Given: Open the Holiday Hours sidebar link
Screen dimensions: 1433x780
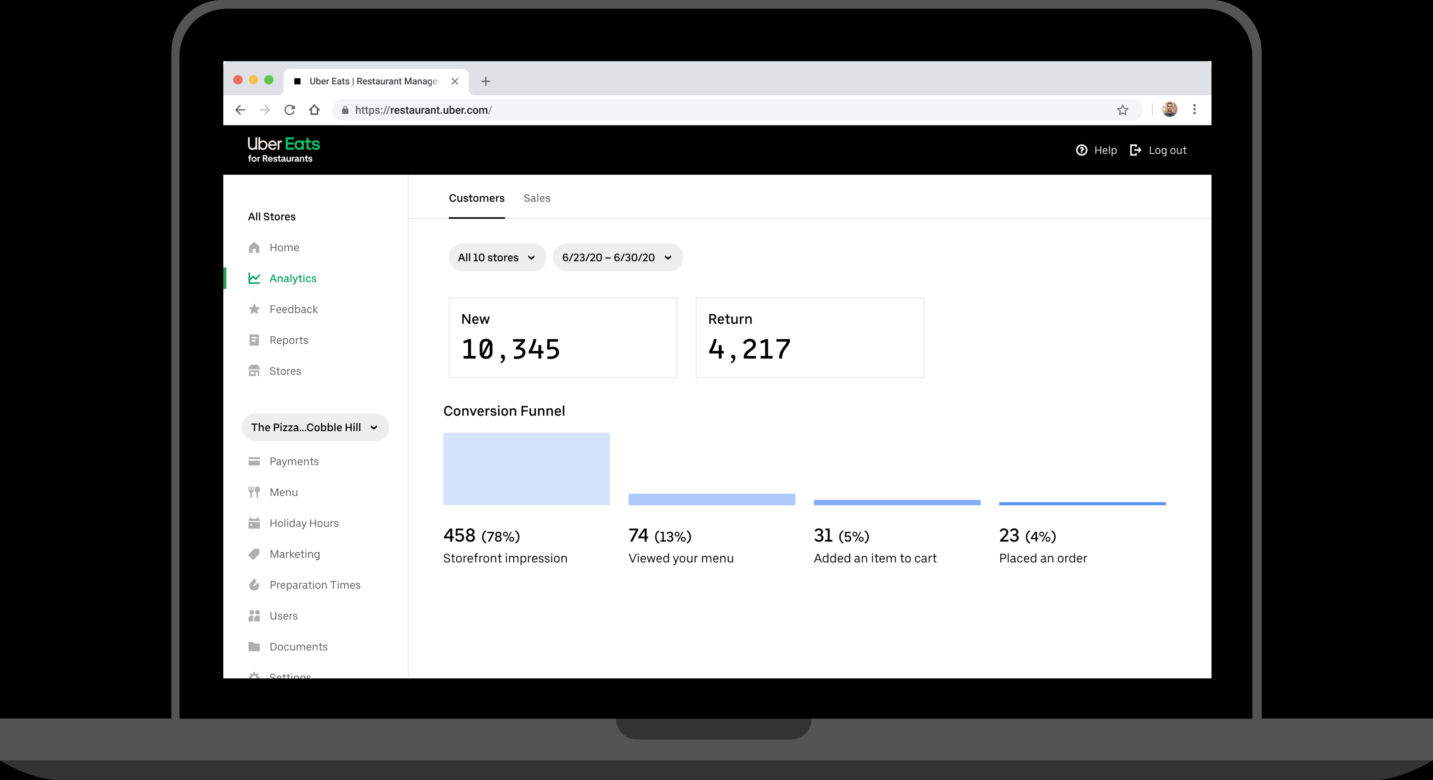Looking at the screenshot, I should tap(304, 523).
